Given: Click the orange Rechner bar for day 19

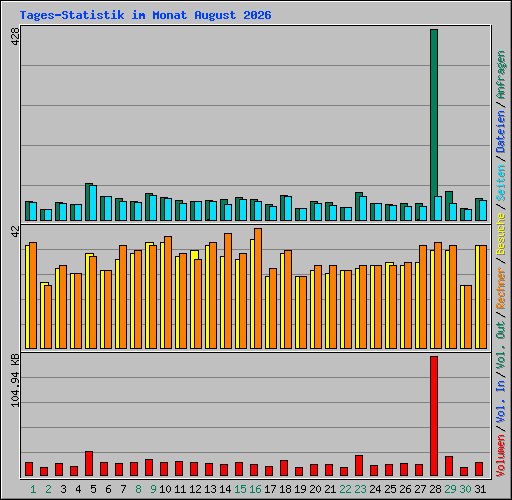Looking at the screenshot, I should (x=303, y=312).
